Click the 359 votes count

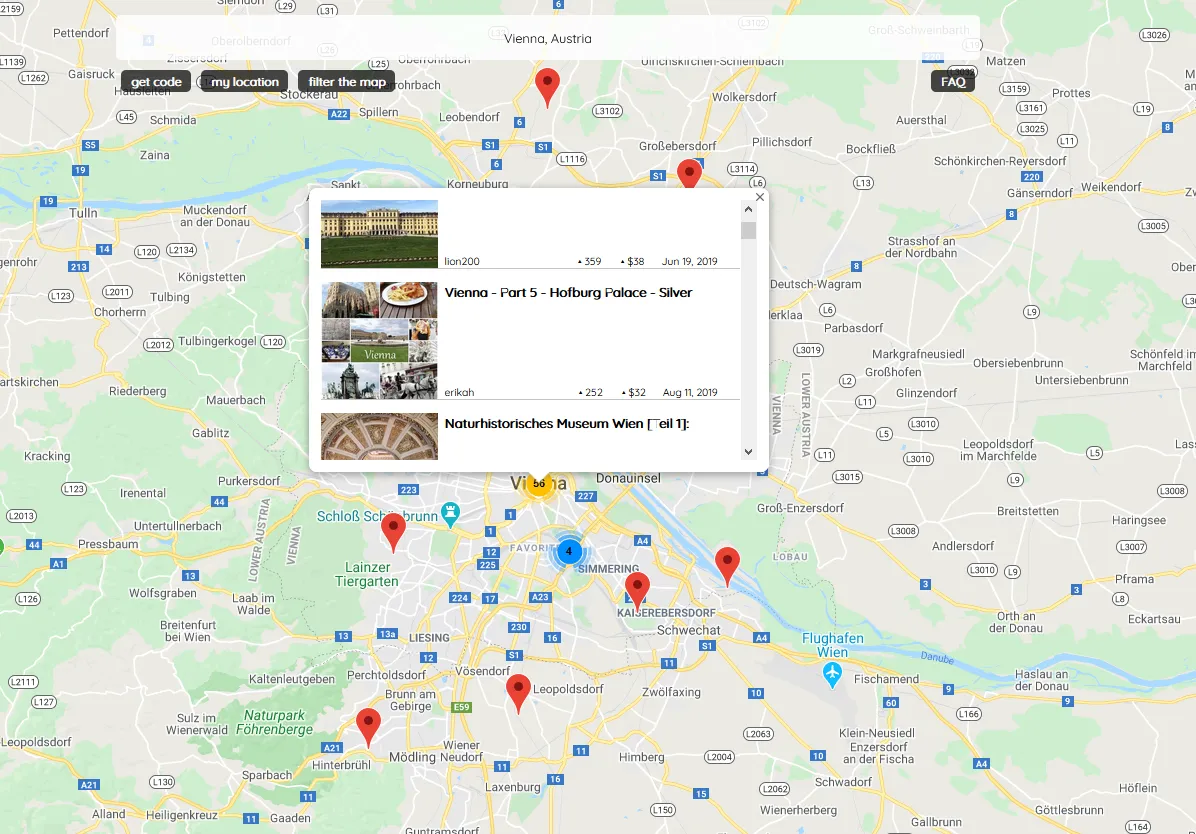[x=590, y=262]
